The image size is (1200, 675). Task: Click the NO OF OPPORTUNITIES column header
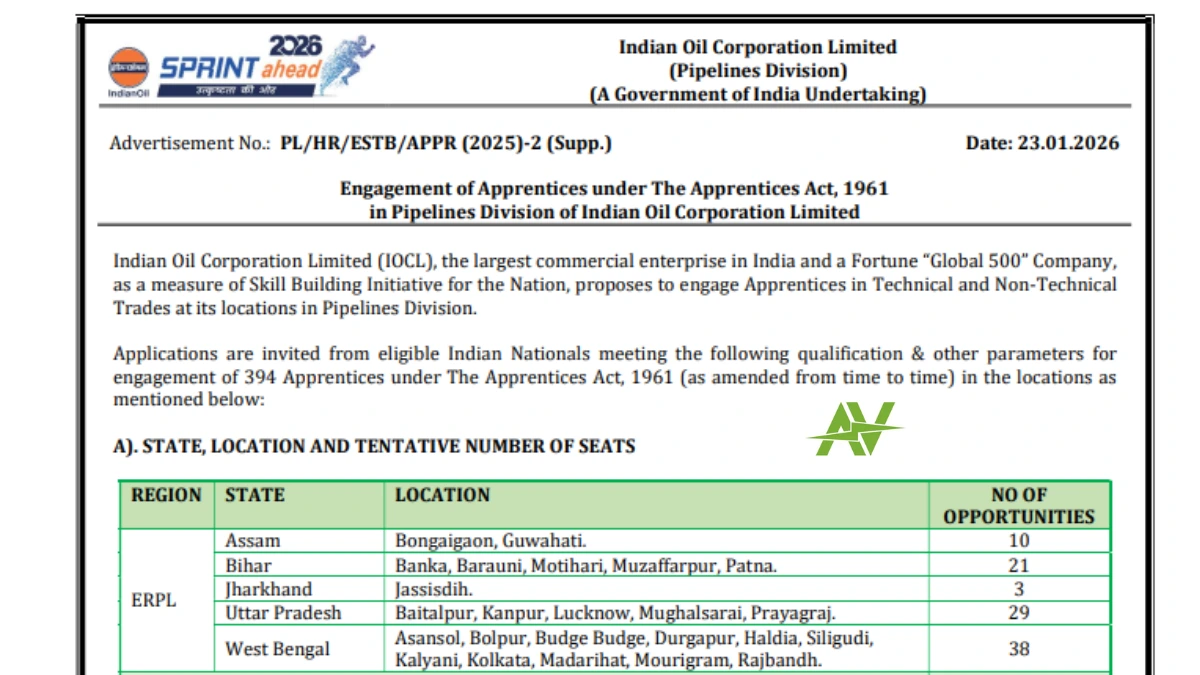(1018, 506)
